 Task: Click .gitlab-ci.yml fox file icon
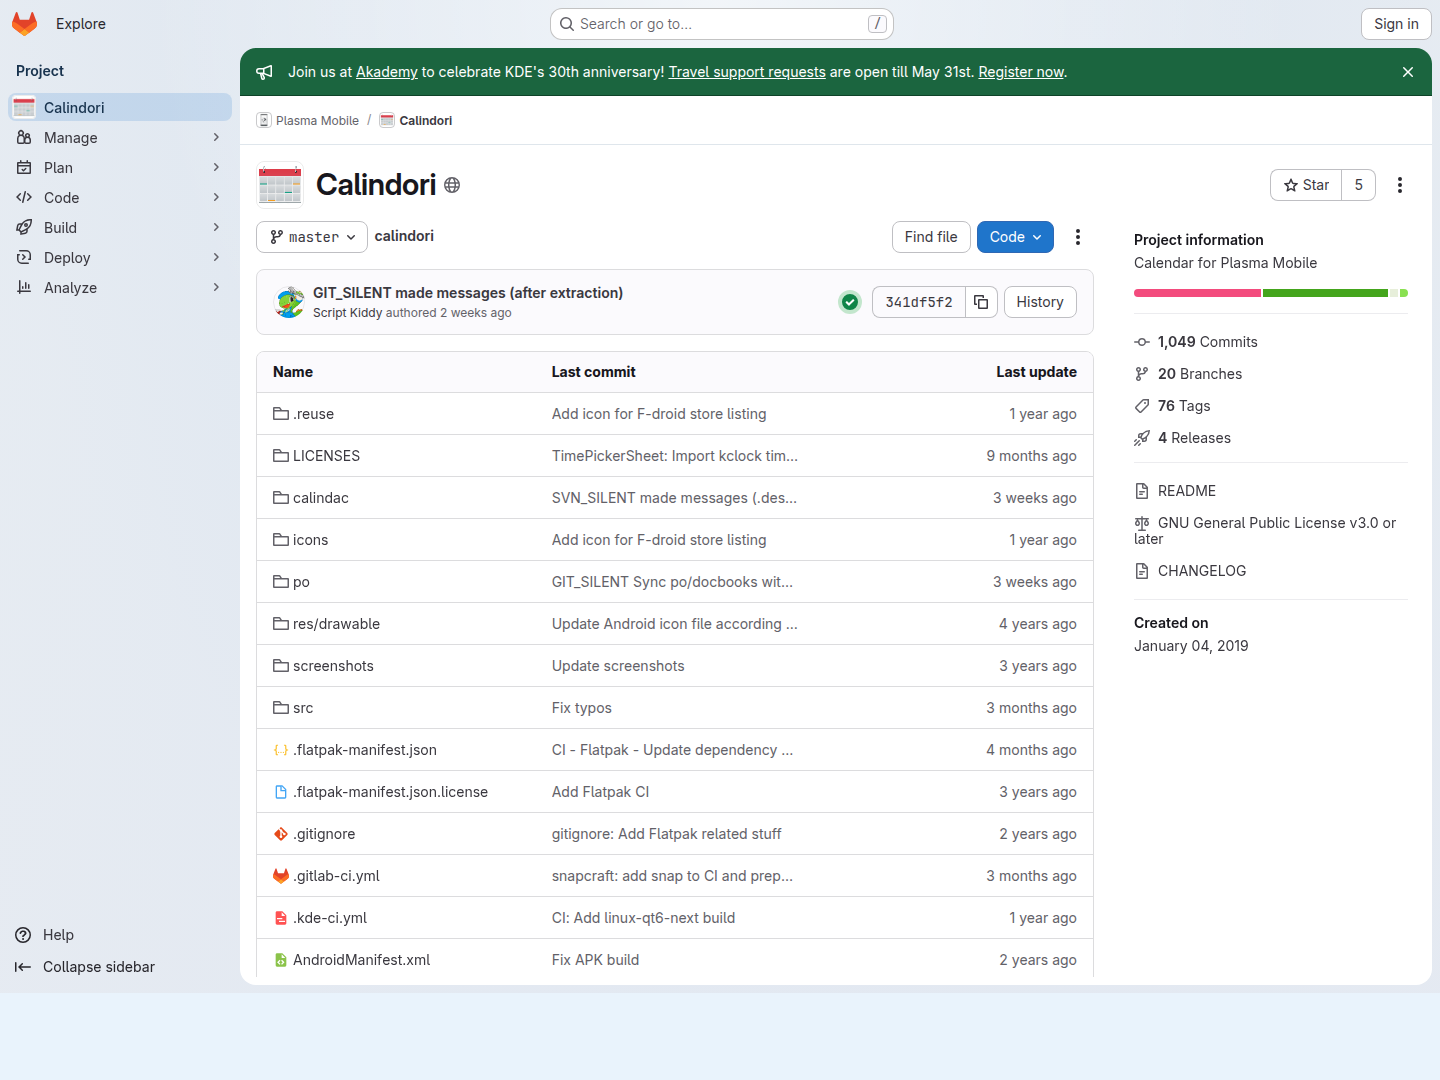click(x=281, y=876)
